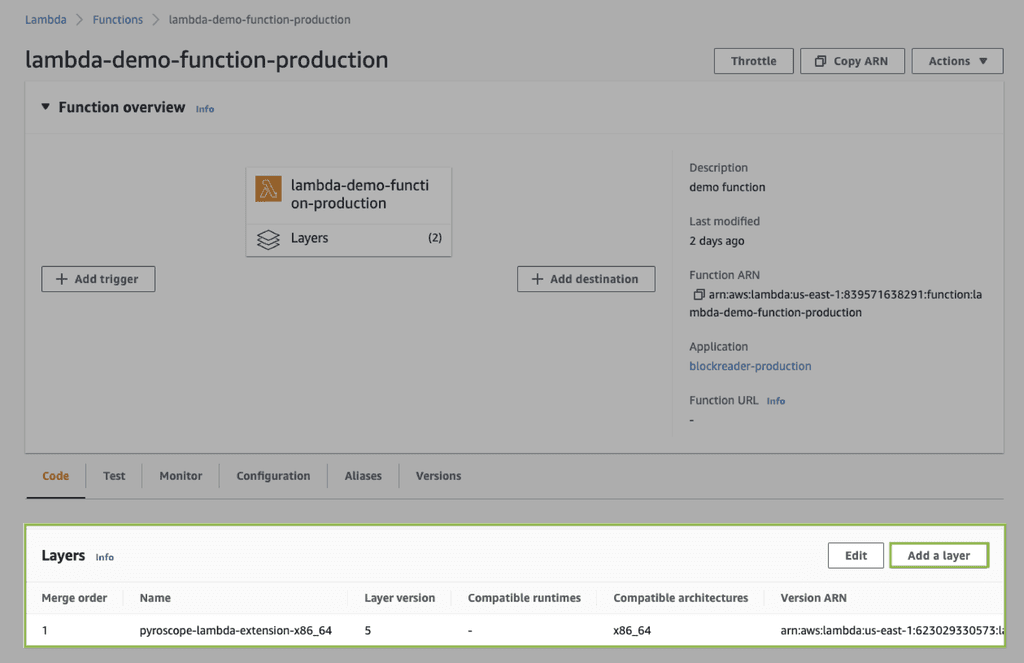Select the Configuration tab
Viewport: 1024px width, 663px height.
coord(273,476)
